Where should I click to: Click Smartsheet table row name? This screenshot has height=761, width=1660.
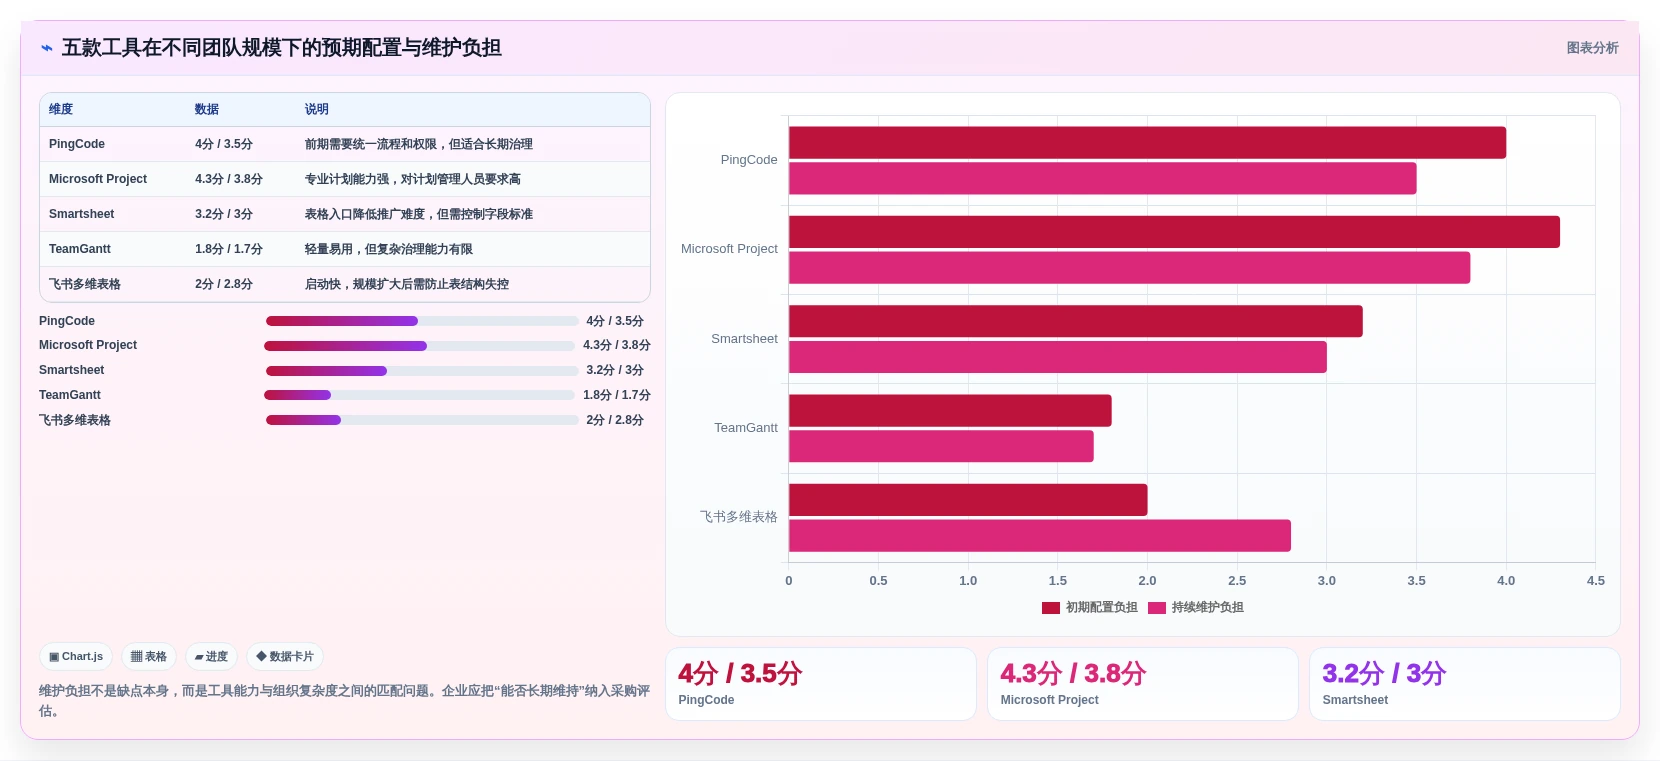pyautogui.click(x=82, y=214)
